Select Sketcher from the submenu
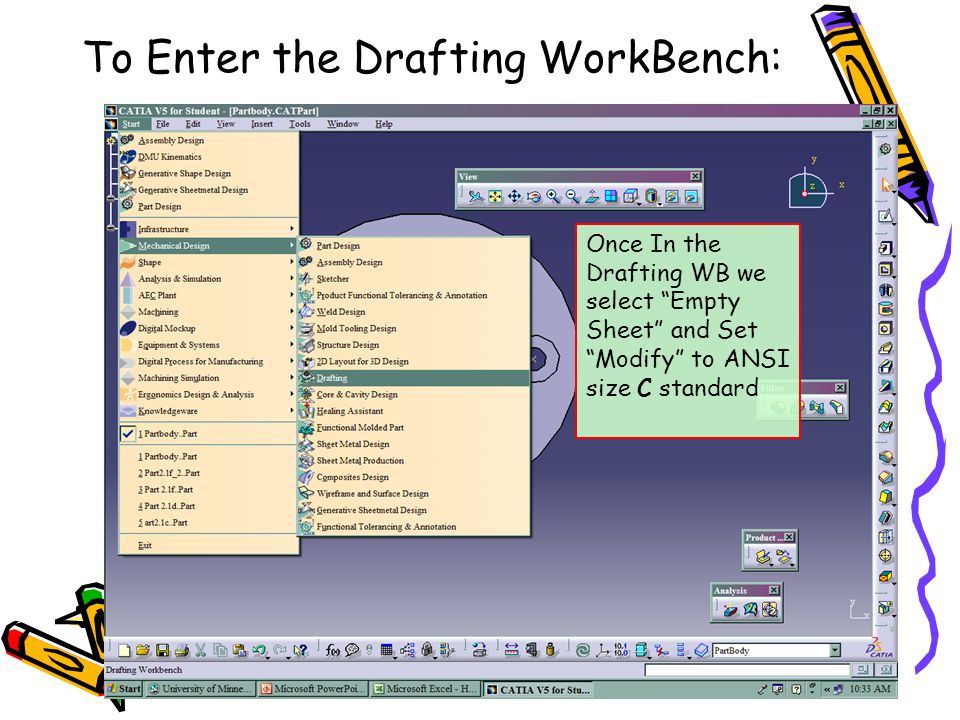 414,279
